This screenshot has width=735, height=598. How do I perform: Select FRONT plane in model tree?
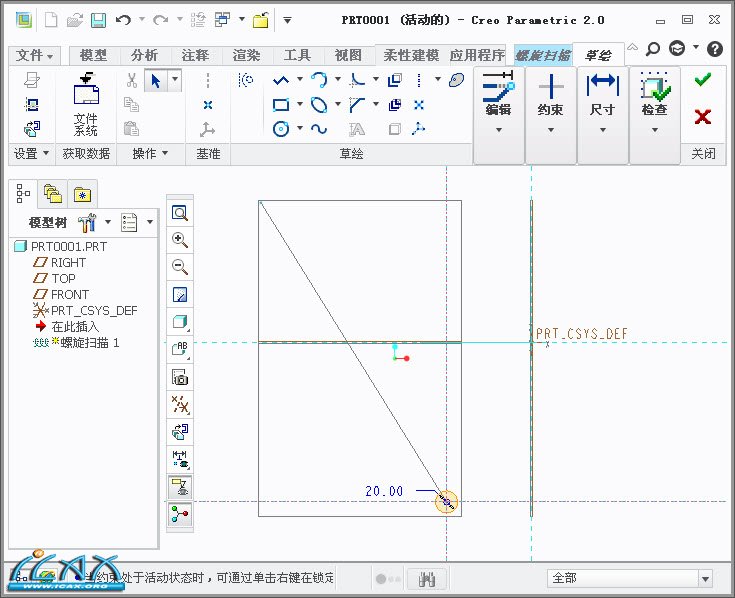point(60,294)
